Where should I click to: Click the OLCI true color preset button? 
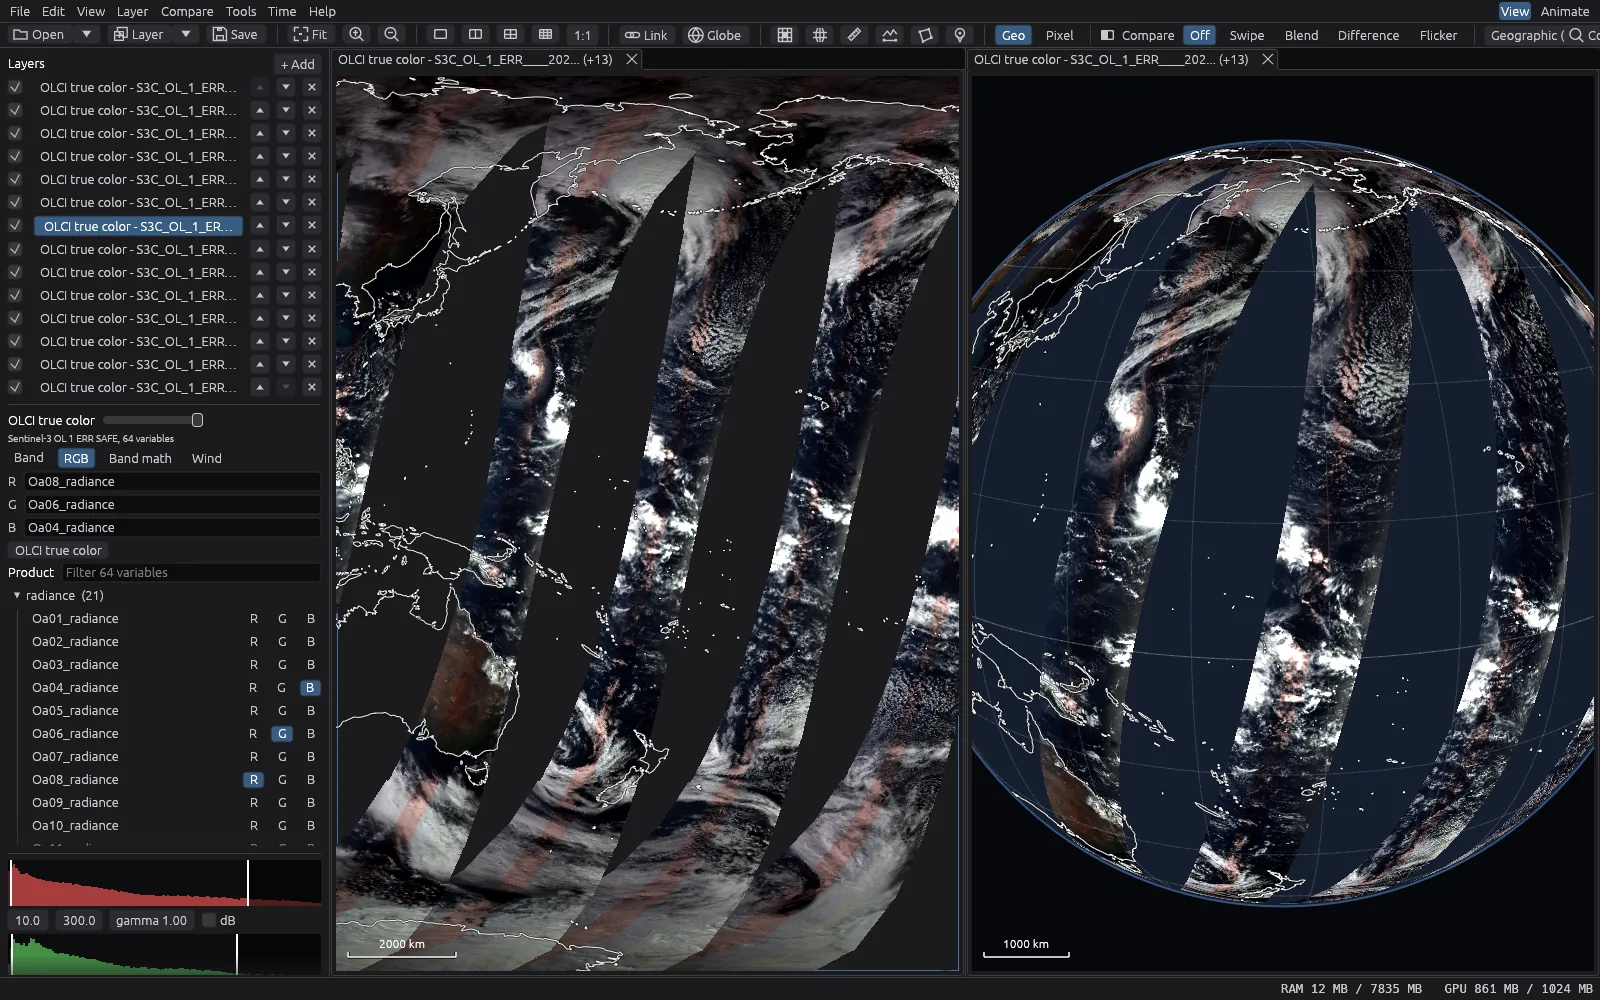click(58, 550)
